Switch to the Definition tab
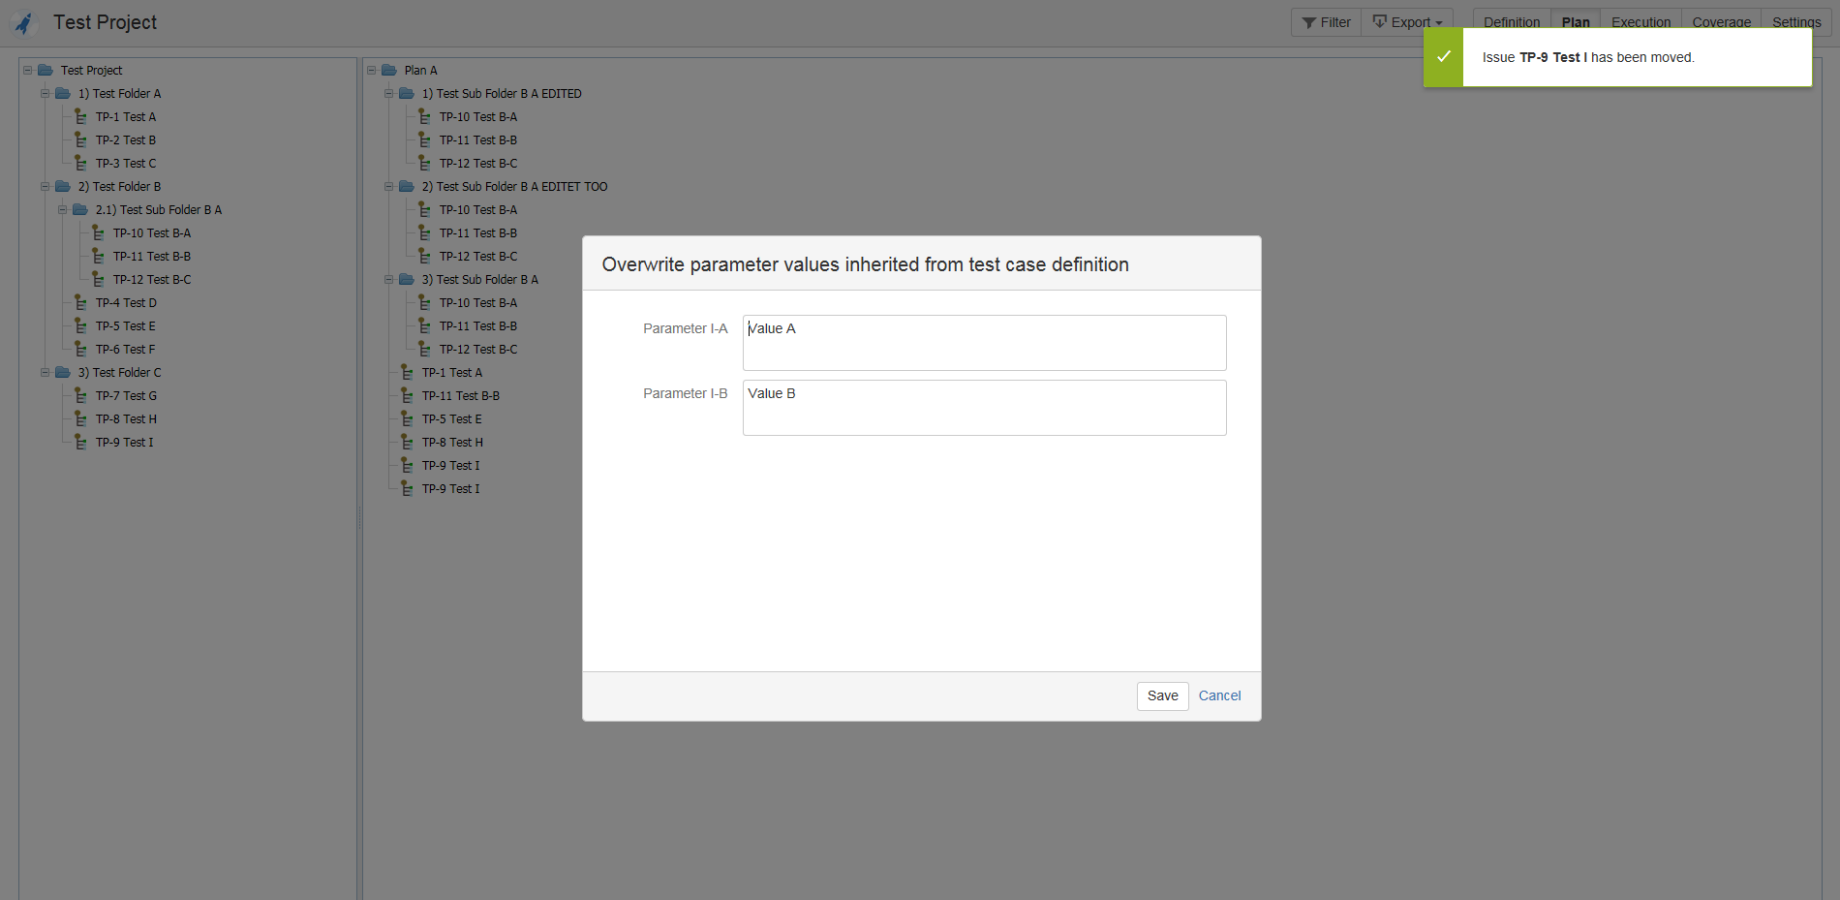This screenshot has width=1840, height=900. (x=1511, y=22)
